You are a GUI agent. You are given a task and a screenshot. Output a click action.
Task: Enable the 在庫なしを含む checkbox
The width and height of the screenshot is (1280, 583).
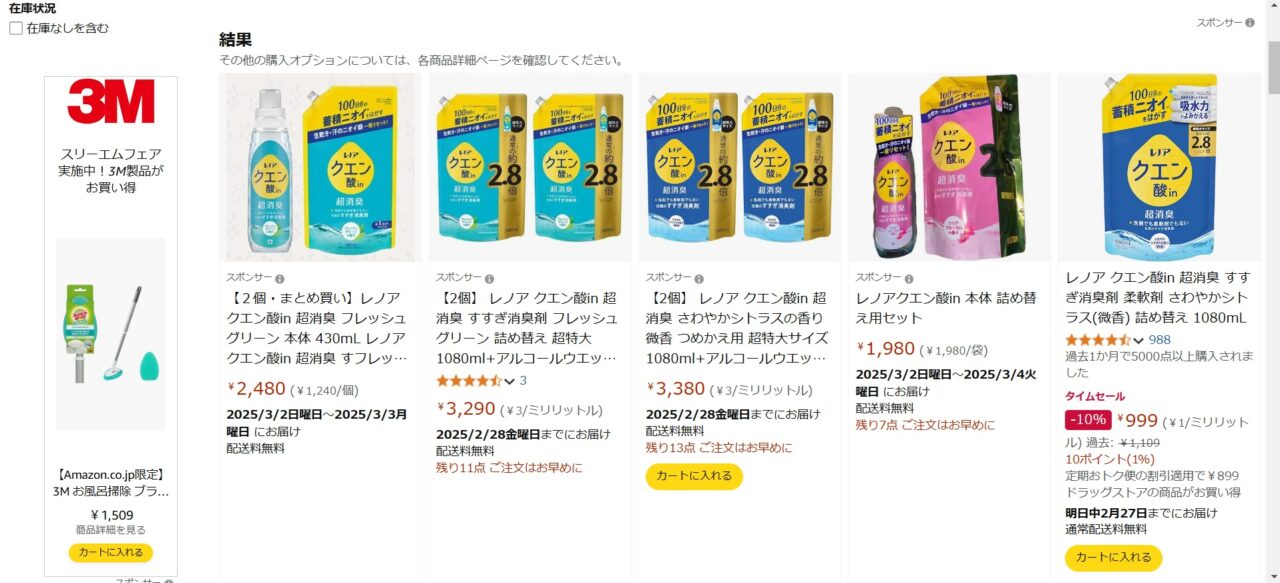[x=16, y=28]
